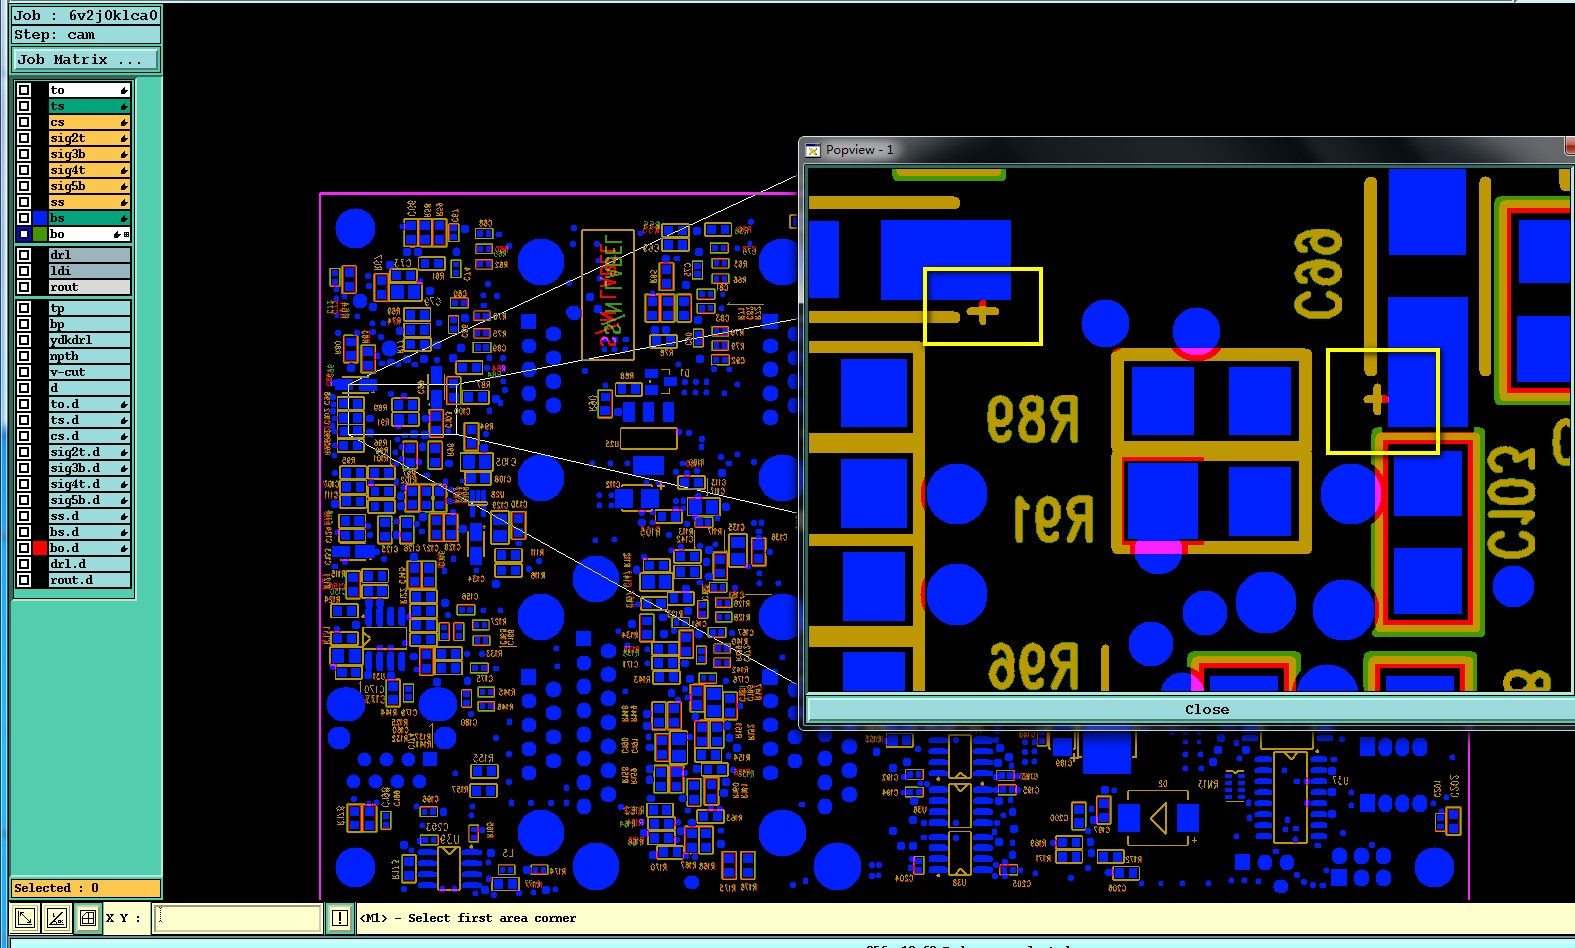Screen dimensions: 1575x948
Task: Click the hand icon on the bs layer row
Action: pyautogui.click(x=124, y=218)
